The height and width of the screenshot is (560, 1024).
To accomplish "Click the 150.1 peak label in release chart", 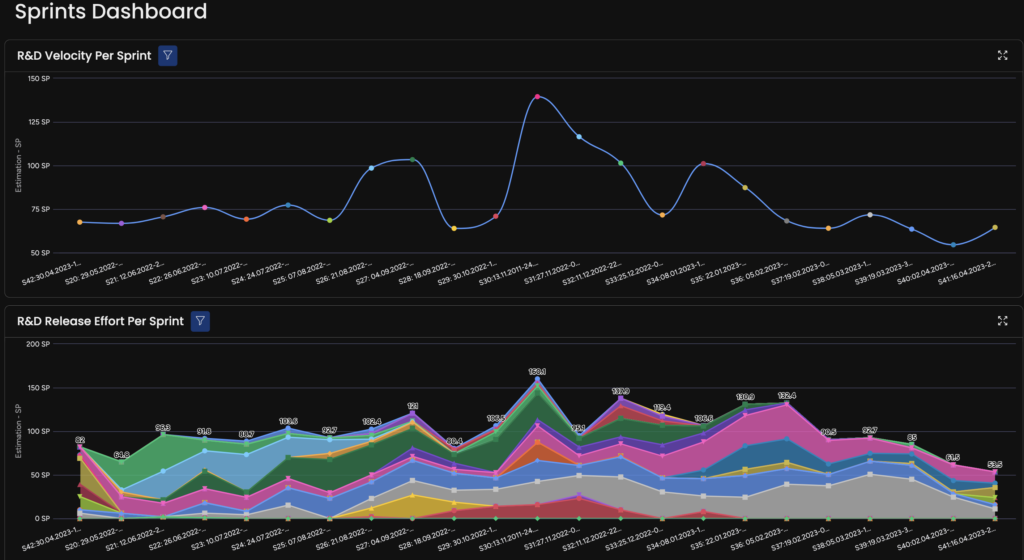I will pyautogui.click(x=537, y=371).
